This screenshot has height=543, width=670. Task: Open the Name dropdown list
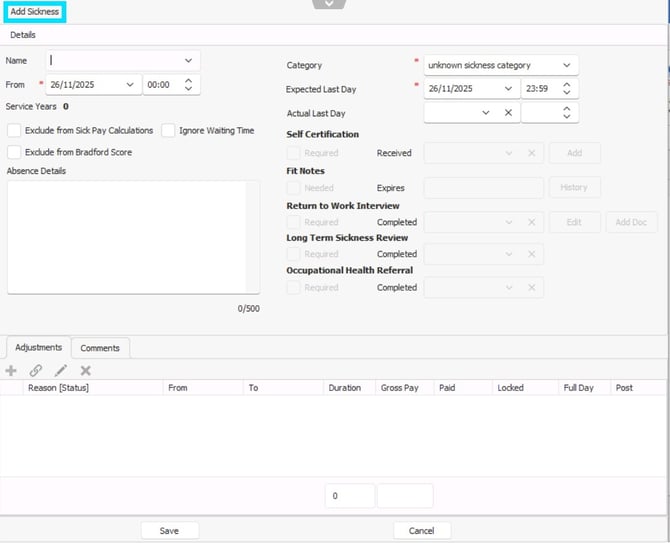188,61
